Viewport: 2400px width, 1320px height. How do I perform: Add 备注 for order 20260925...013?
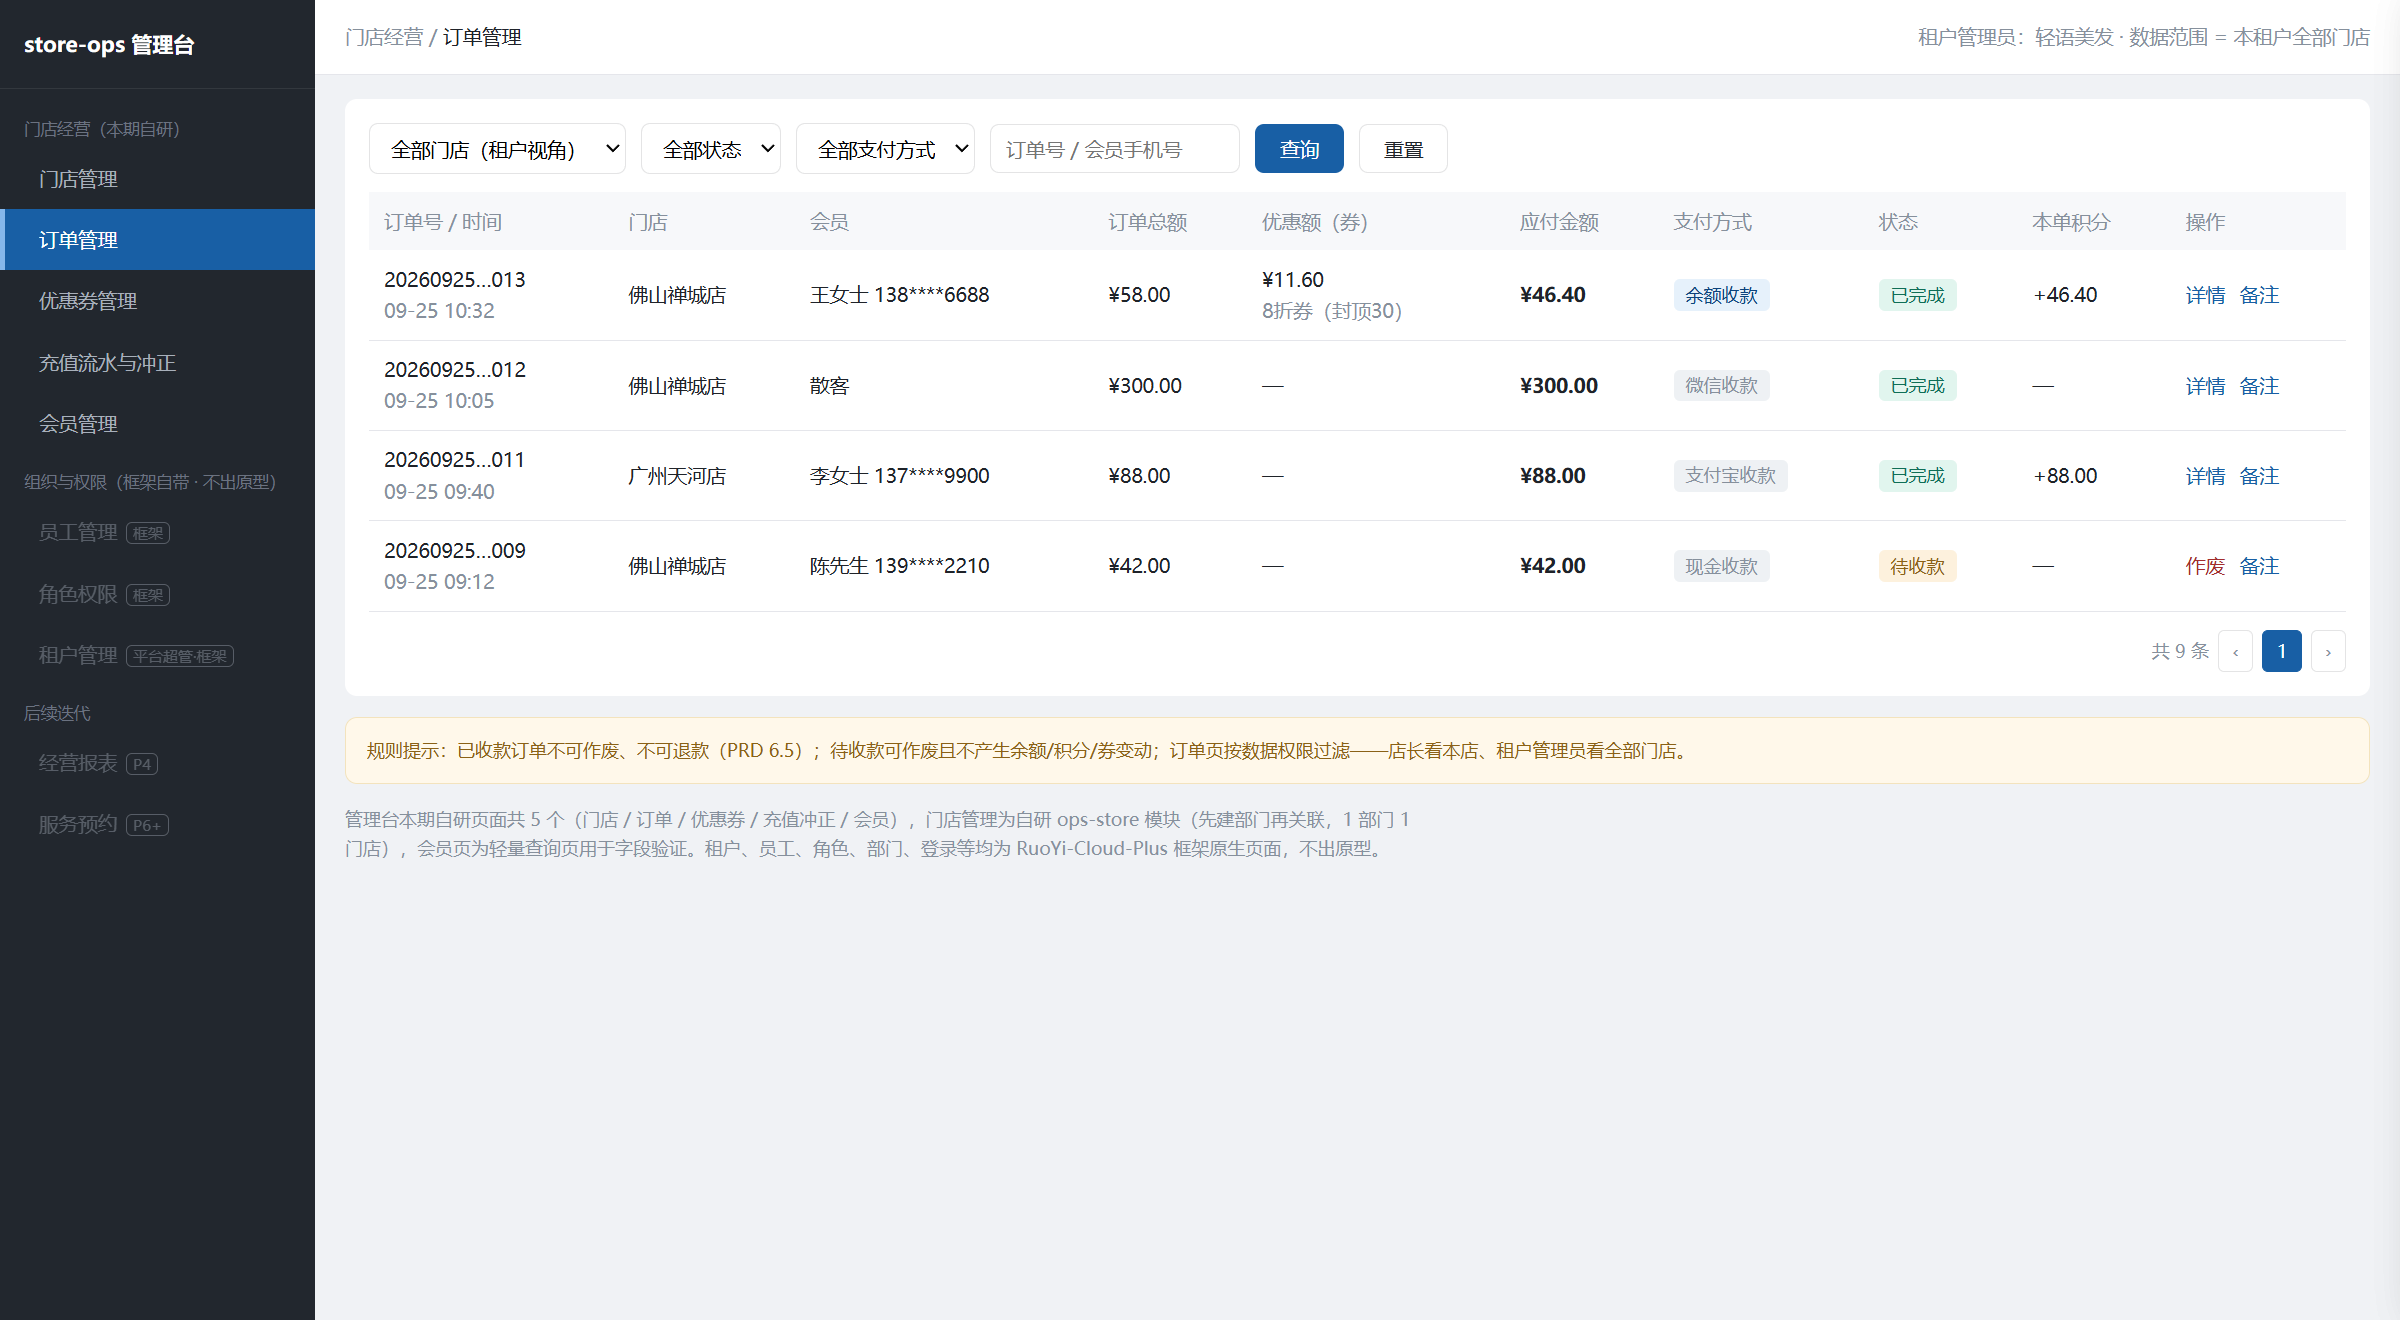pyautogui.click(x=2259, y=295)
